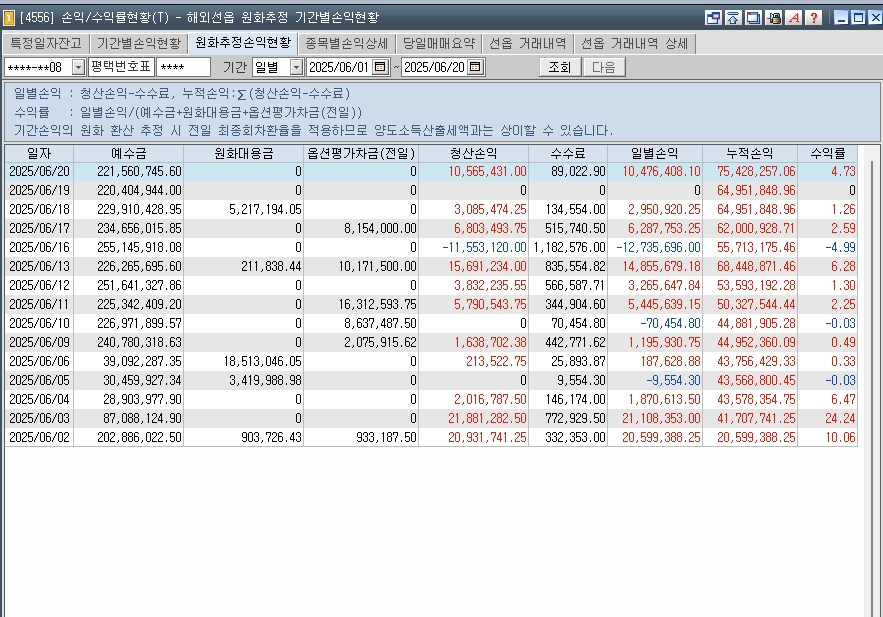This screenshot has width=883, height=617.
Task: Click deposit value 87,088,124.90
Action: pyautogui.click(x=142, y=418)
